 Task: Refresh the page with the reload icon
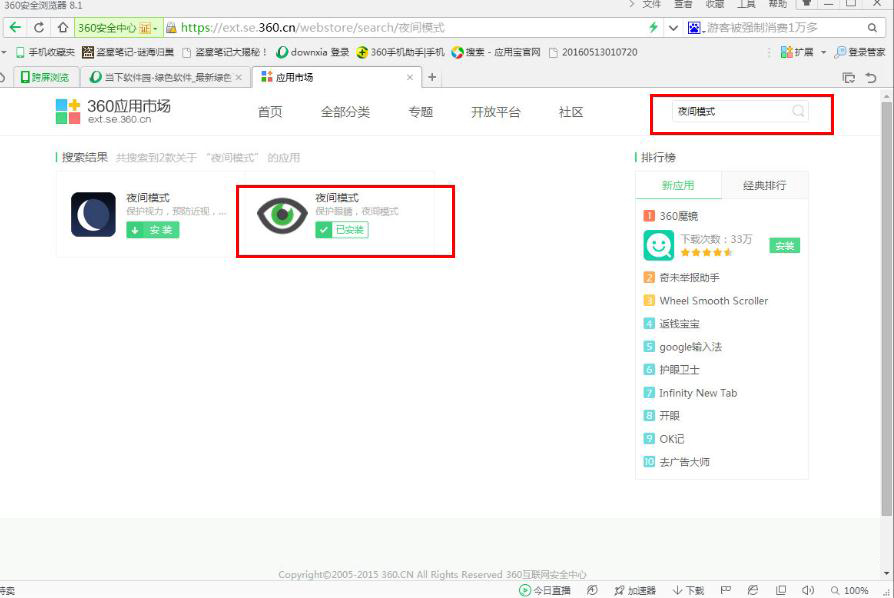pyautogui.click(x=39, y=28)
